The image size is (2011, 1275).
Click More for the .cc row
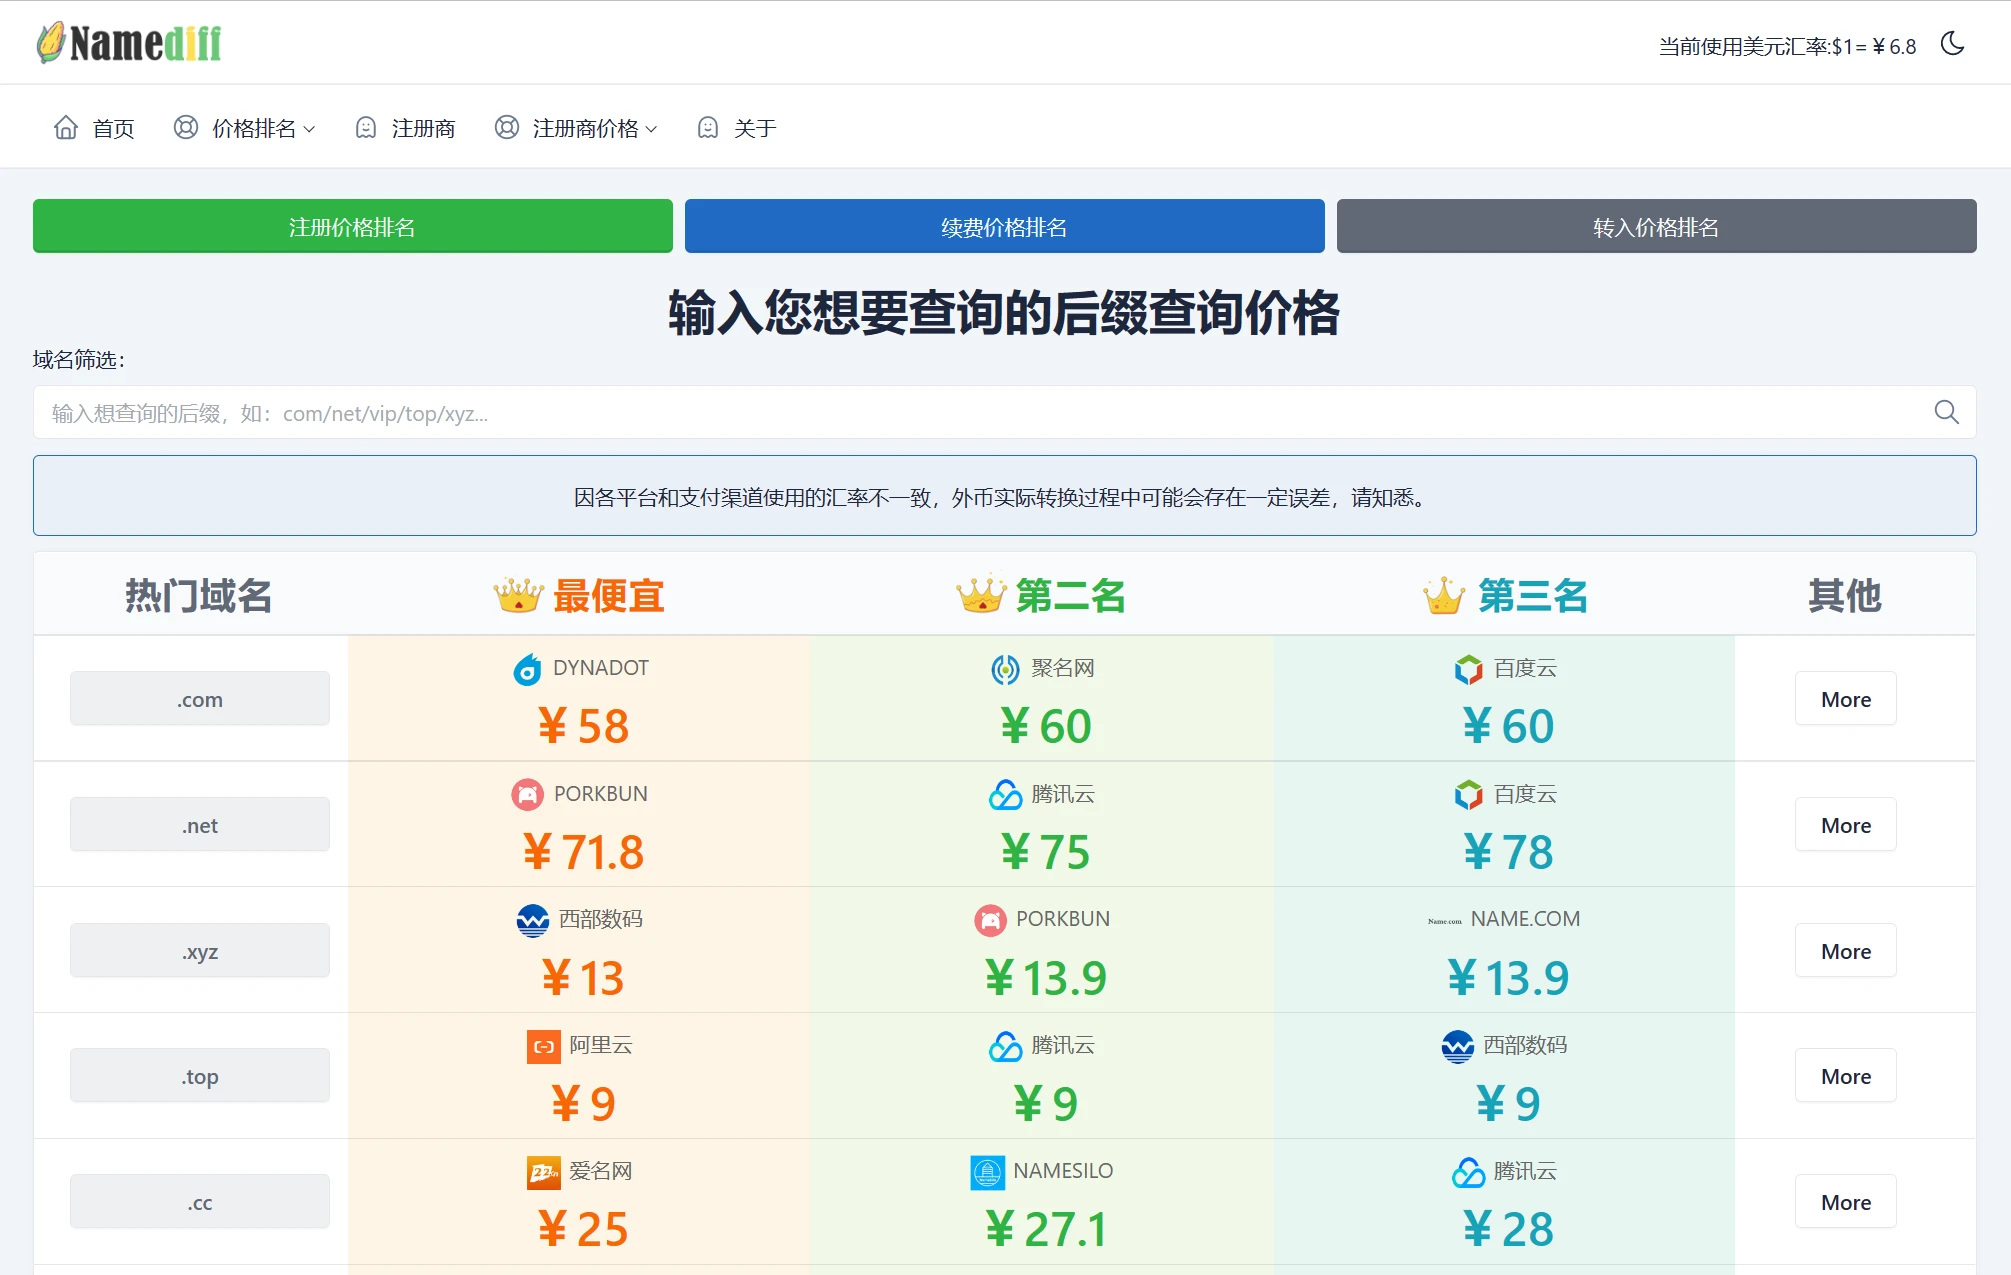pos(1846,1202)
